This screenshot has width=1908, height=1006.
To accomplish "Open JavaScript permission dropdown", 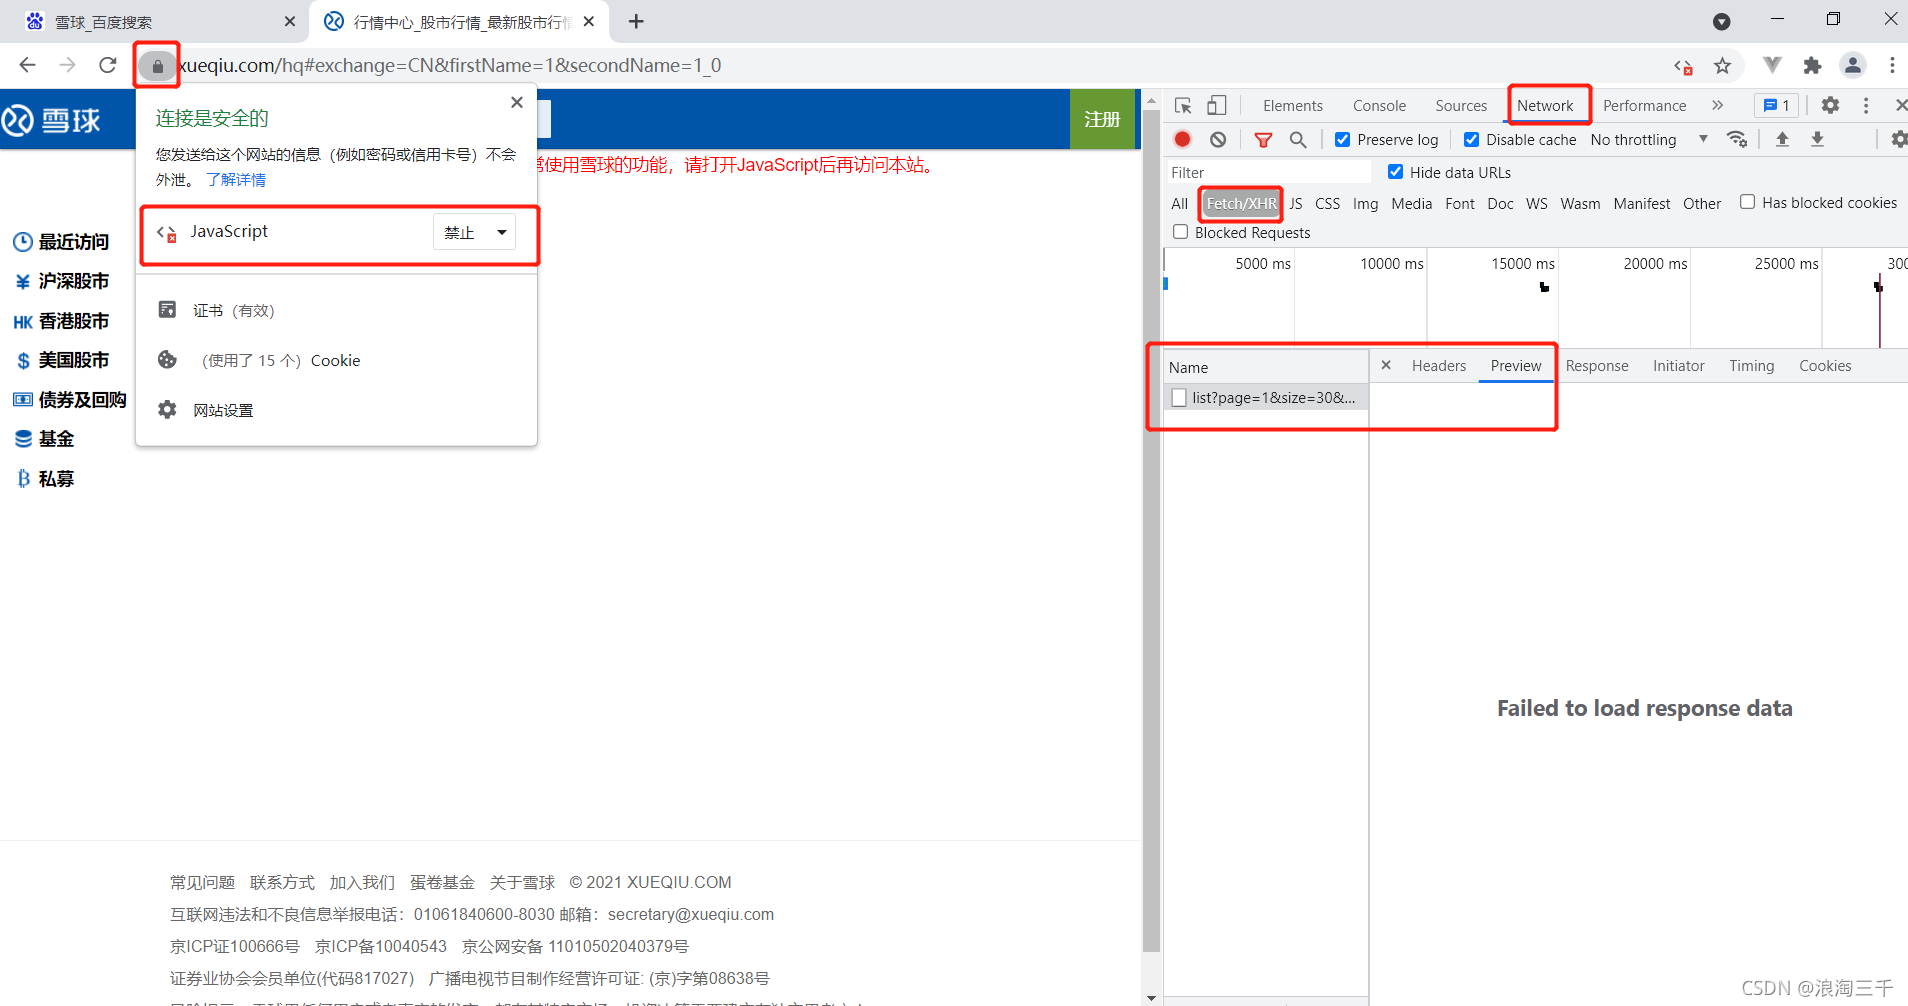I will [x=475, y=232].
